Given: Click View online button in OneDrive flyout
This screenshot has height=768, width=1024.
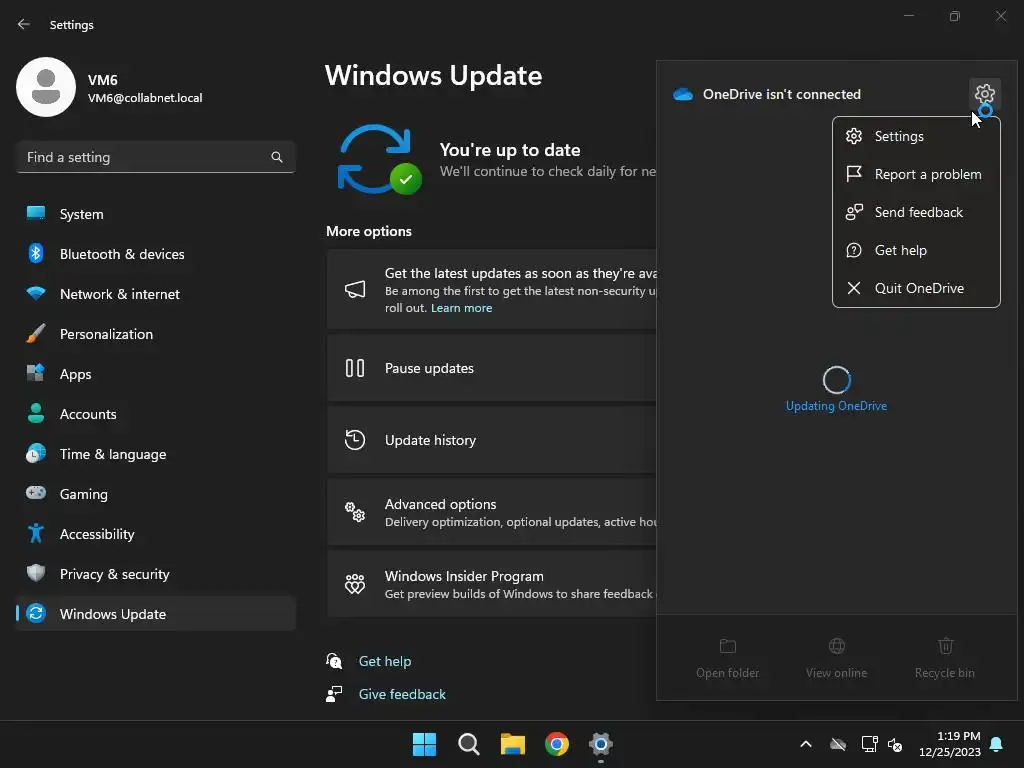Looking at the screenshot, I should pos(836,658).
